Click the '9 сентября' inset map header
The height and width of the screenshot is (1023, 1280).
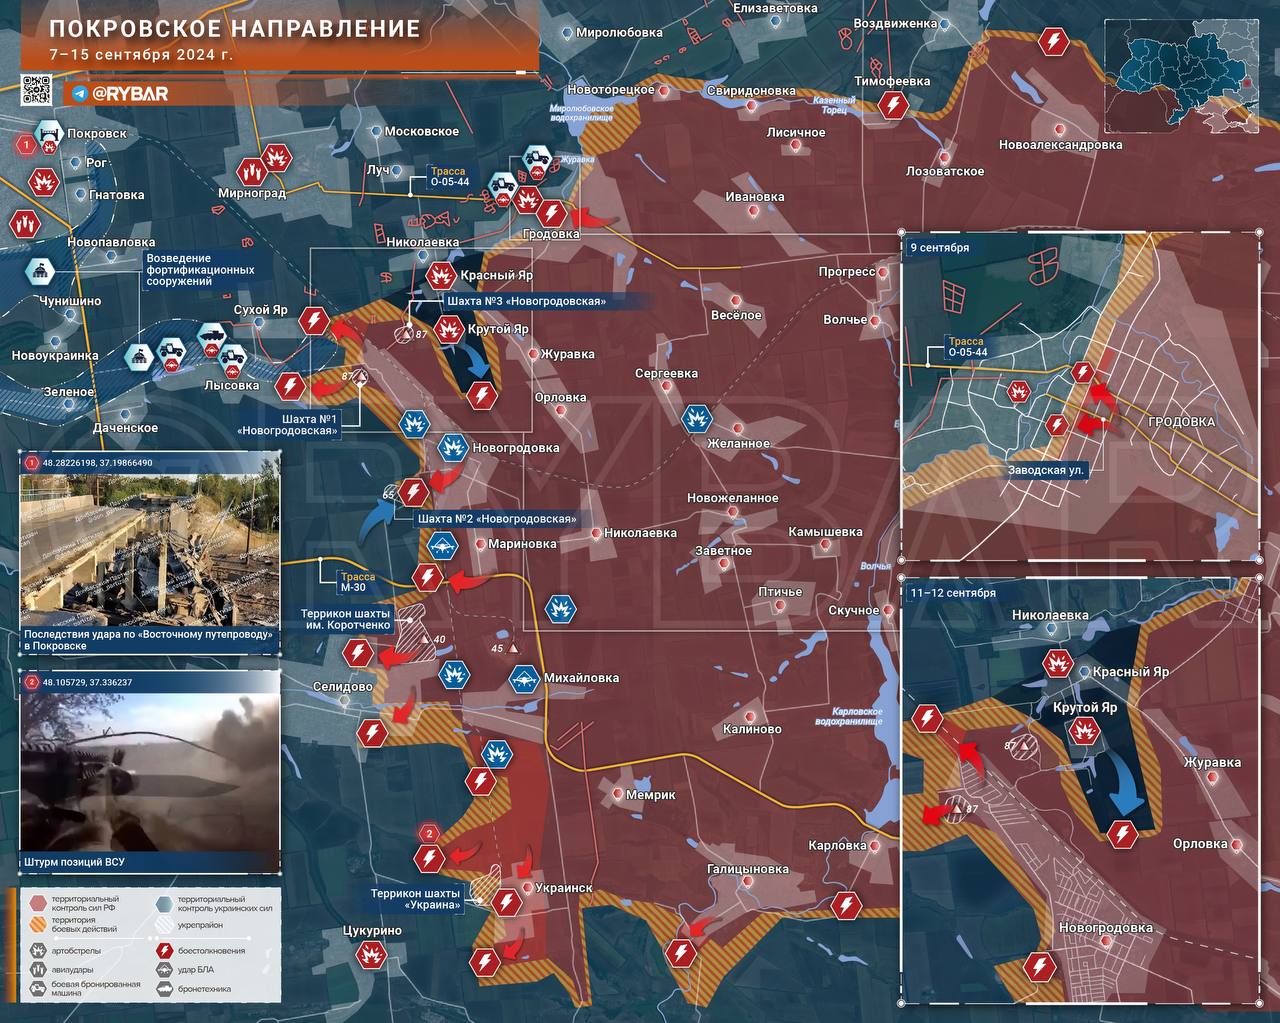pyautogui.click(x=939, y=247)
